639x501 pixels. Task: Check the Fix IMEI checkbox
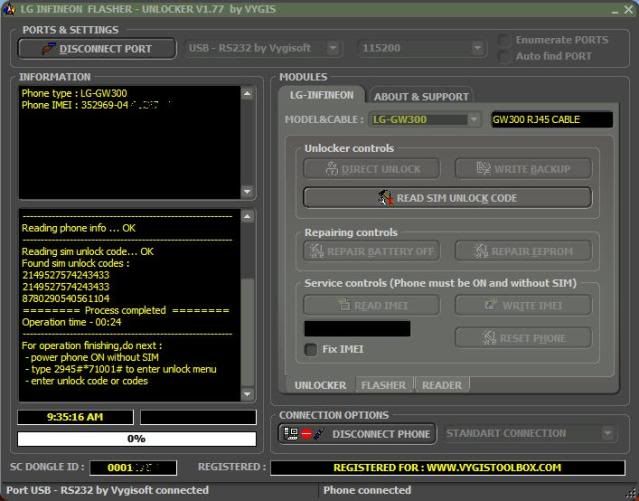(311, 349)
